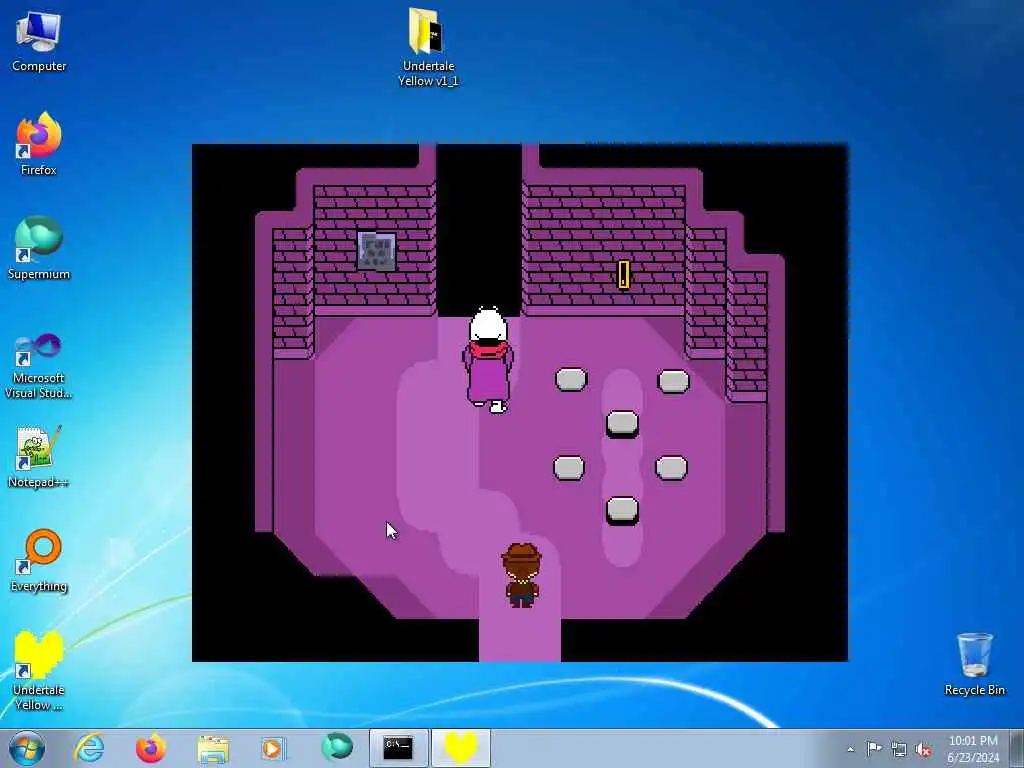Open Supermium from the taskbar
The height and width of the screenshot is (768, 1024).
pos(337,748)
